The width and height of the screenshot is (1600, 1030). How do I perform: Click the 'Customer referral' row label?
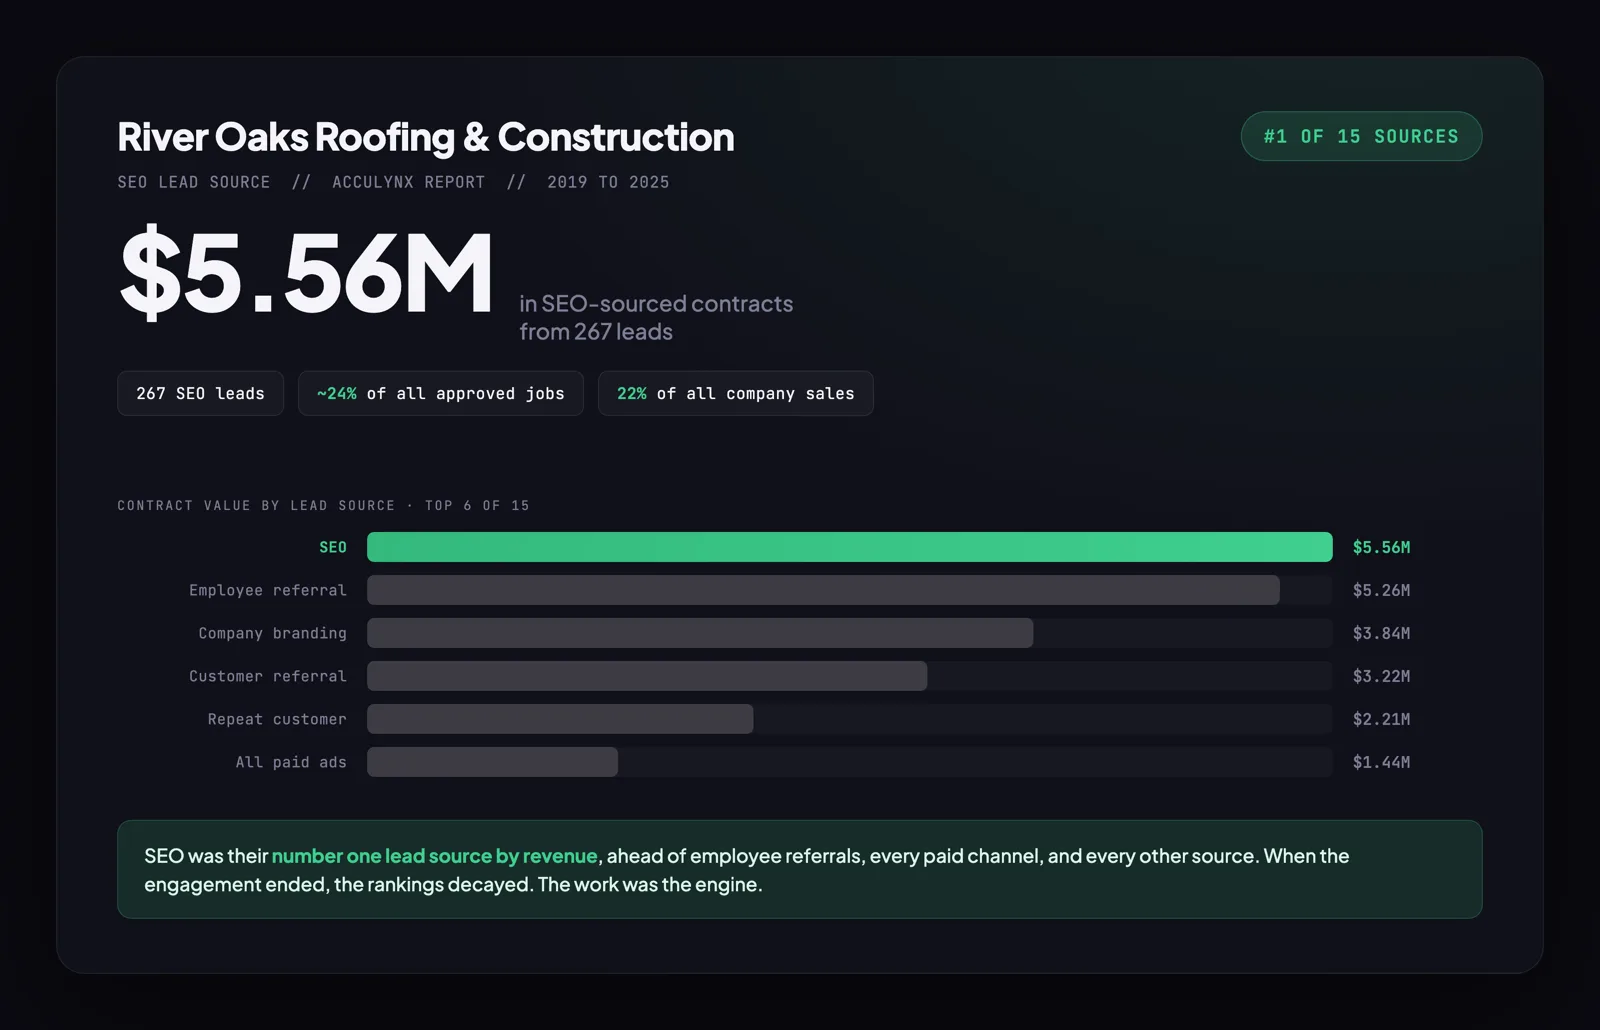click(x=268, y=677)
